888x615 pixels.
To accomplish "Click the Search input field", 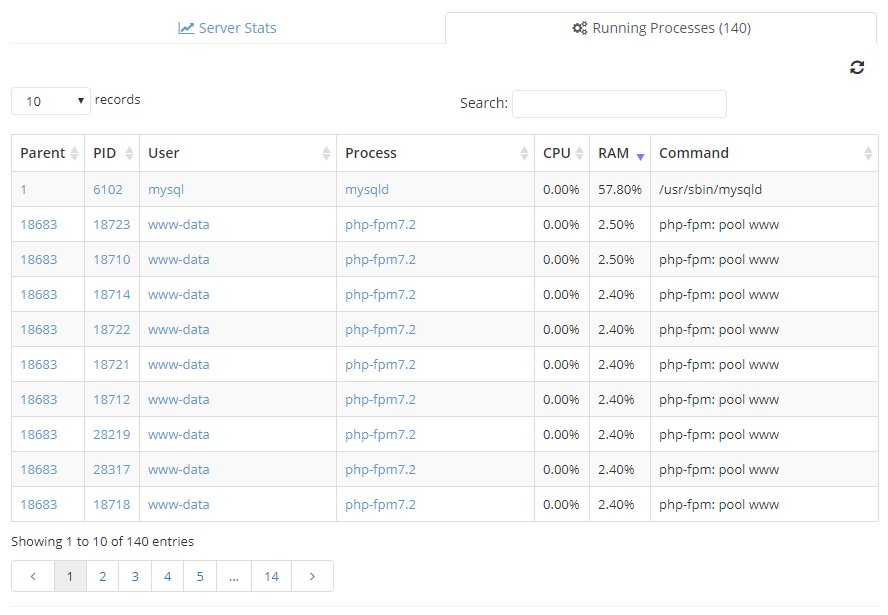I will (x=619, y=104).
